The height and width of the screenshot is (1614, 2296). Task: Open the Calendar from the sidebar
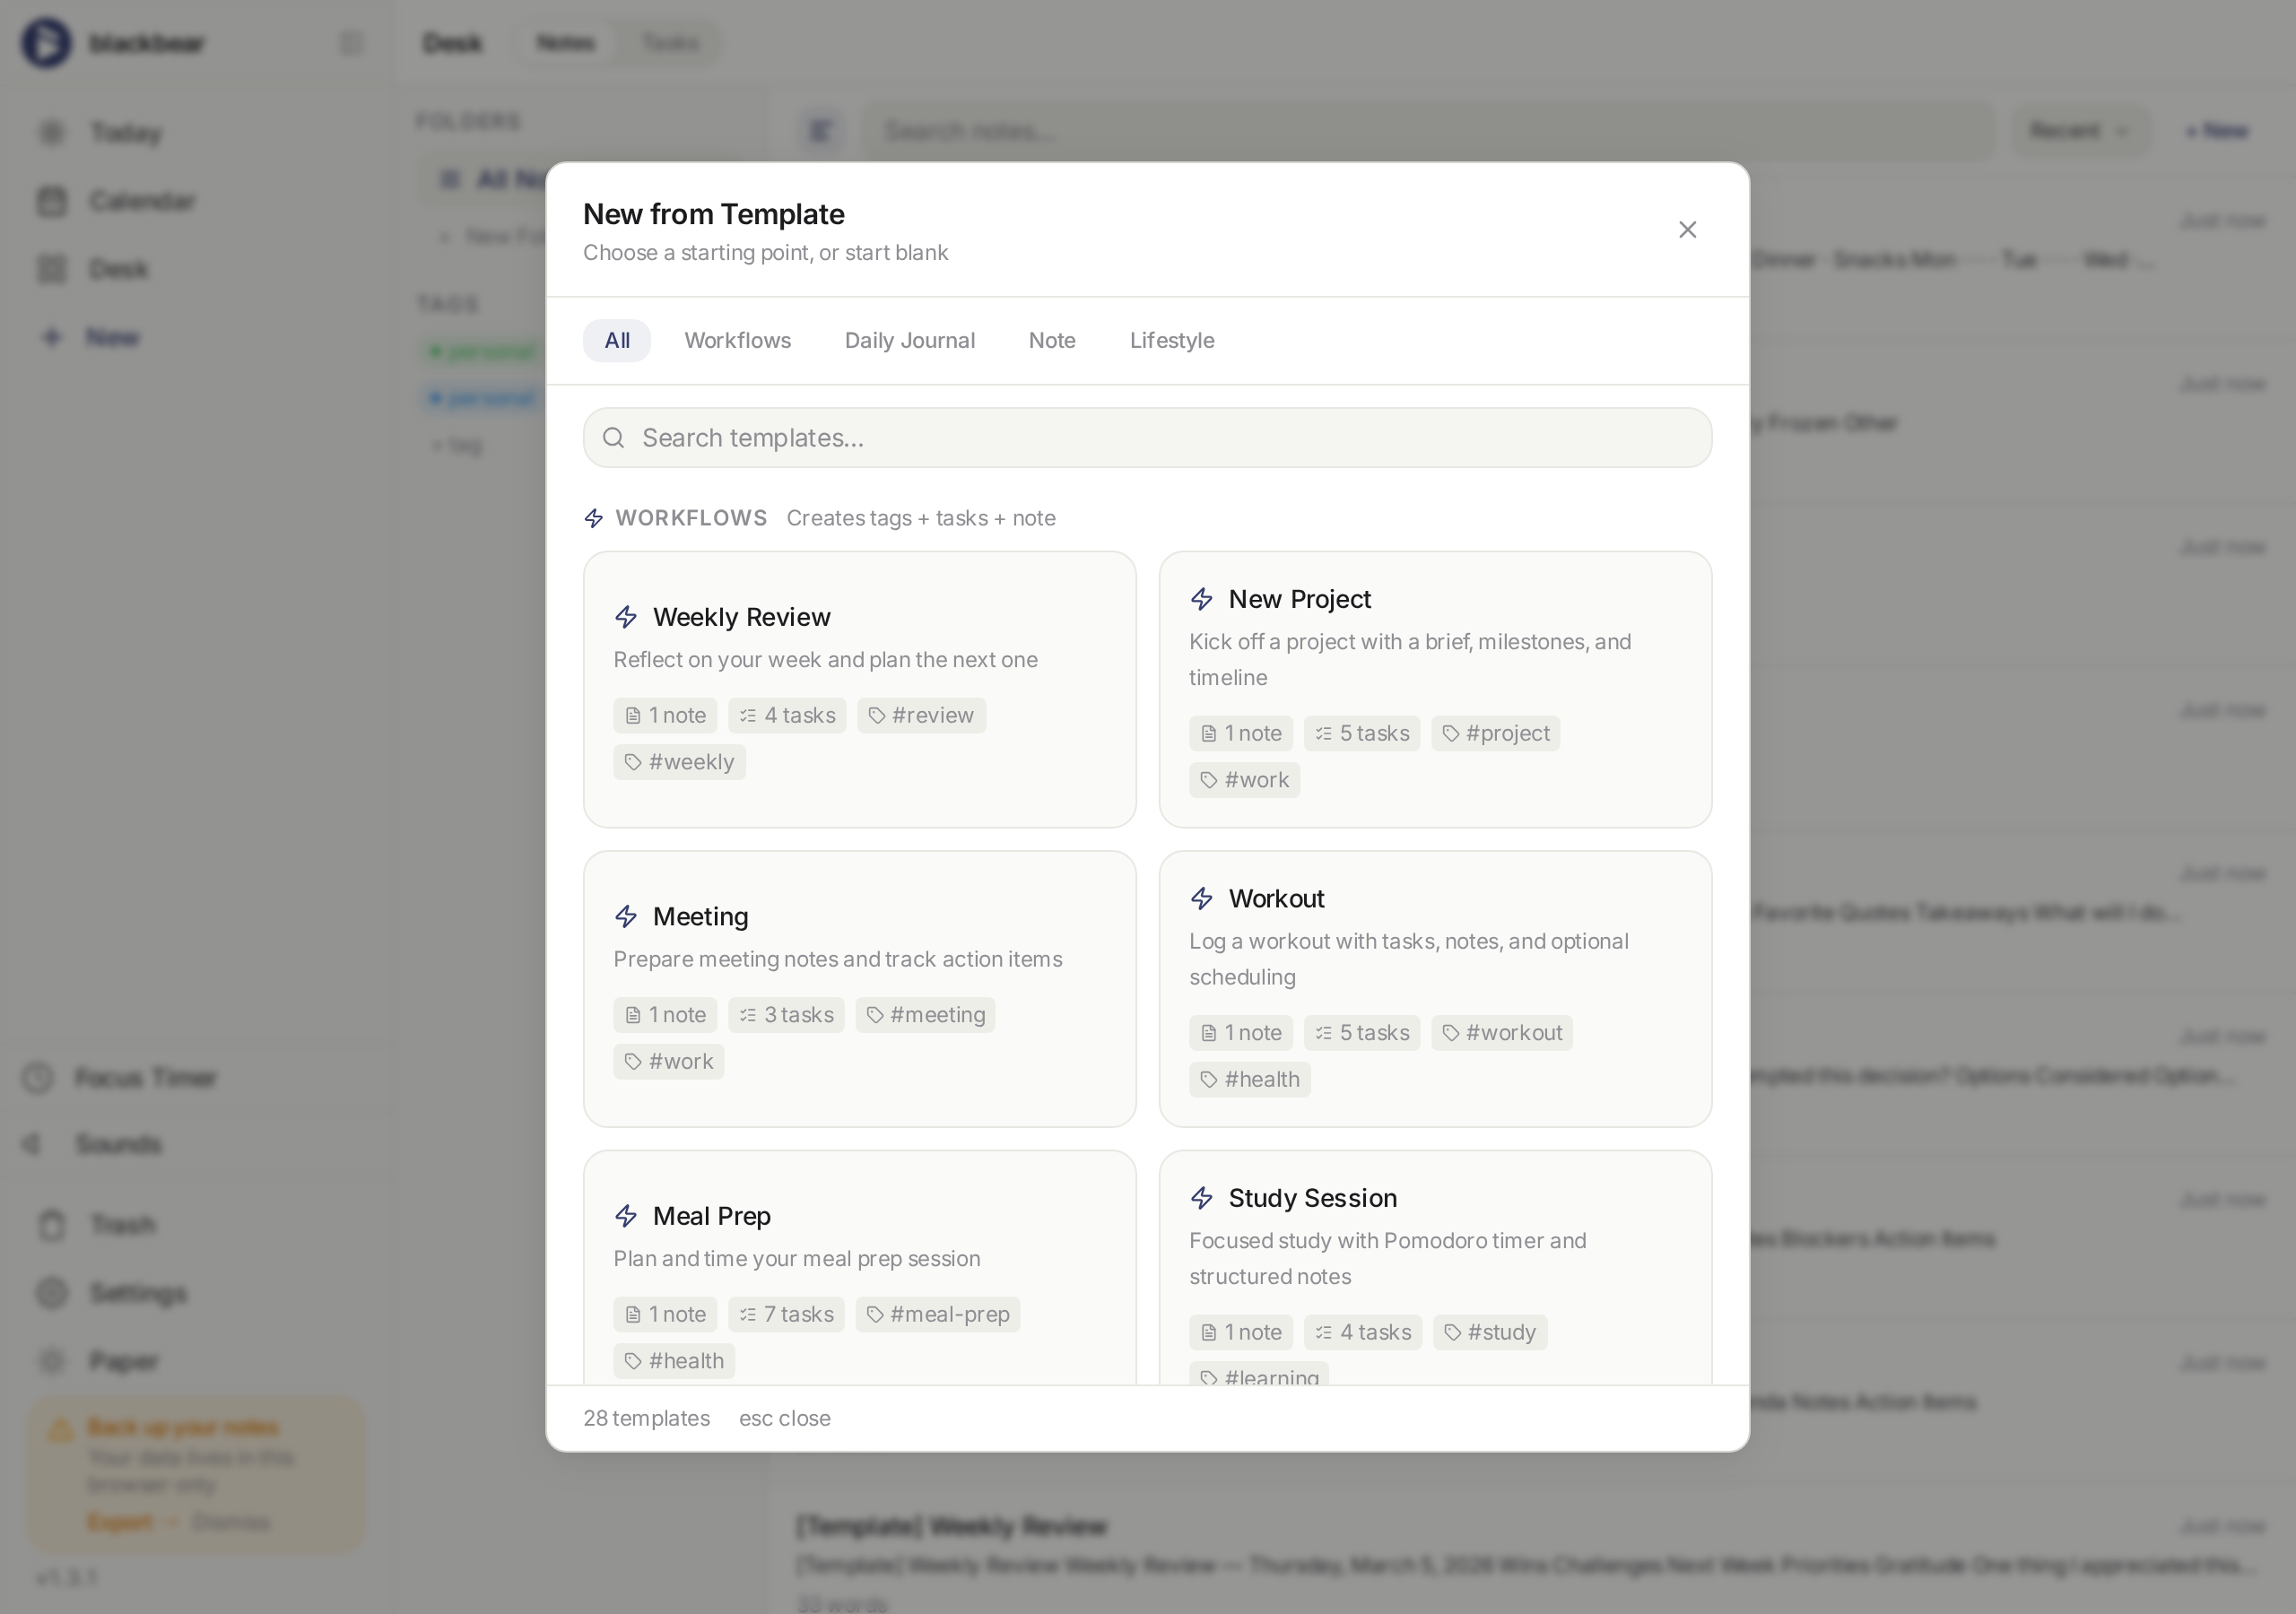[x=143, y=200]
